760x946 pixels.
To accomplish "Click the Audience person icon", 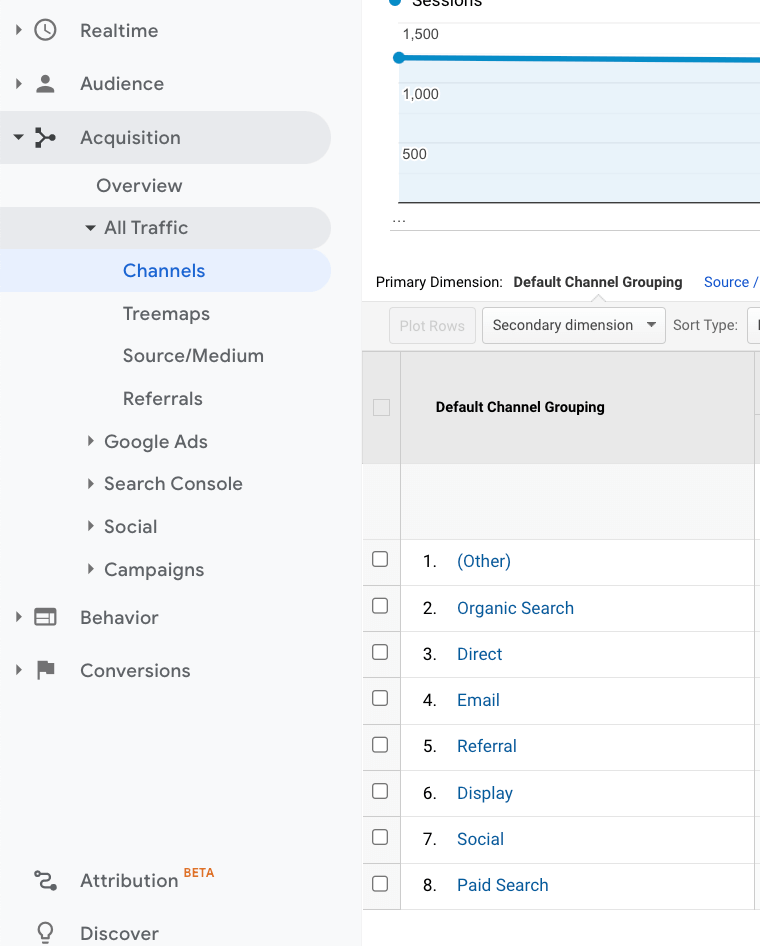I will [45, 84].
